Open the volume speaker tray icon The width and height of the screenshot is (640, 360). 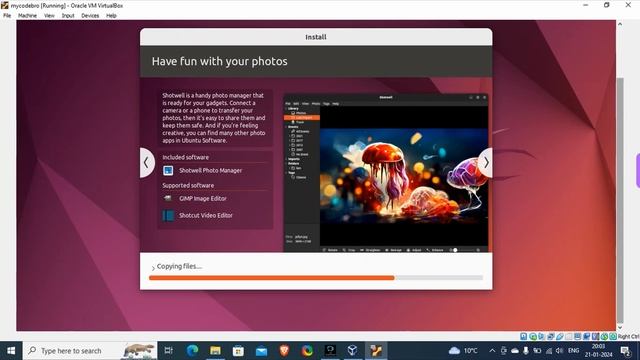(560, 351)
